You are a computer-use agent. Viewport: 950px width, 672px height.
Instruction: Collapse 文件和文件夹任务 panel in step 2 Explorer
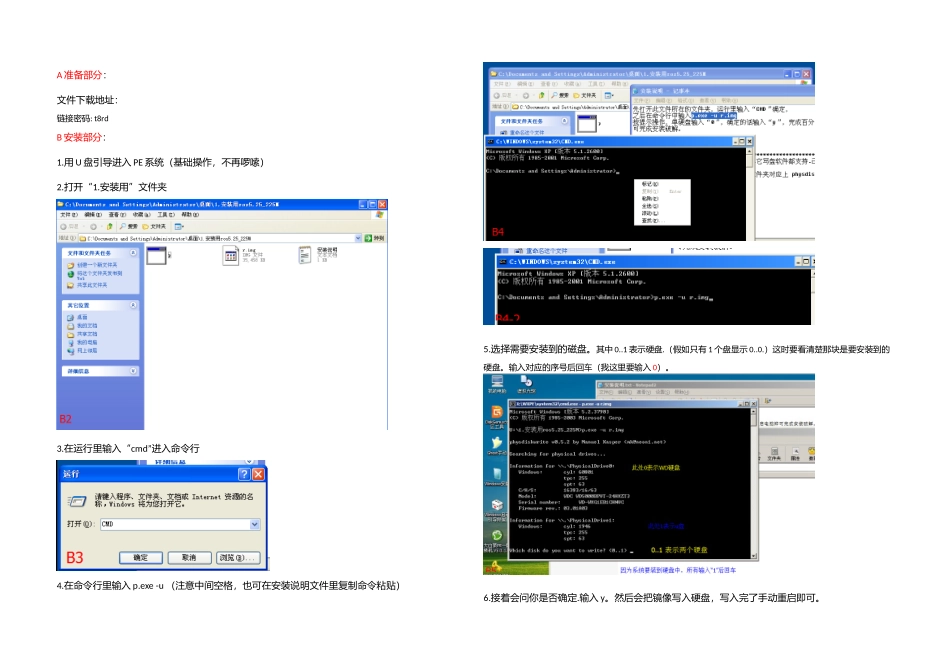click(x=133, y=253)
